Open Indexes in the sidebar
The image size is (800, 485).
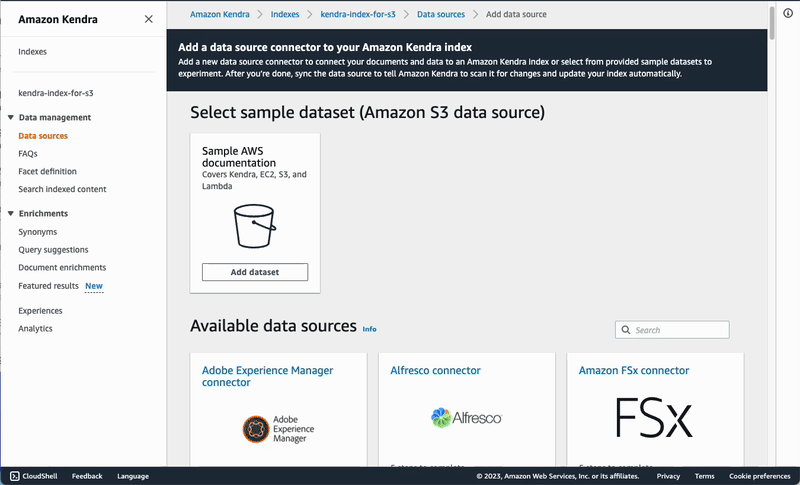32,52
